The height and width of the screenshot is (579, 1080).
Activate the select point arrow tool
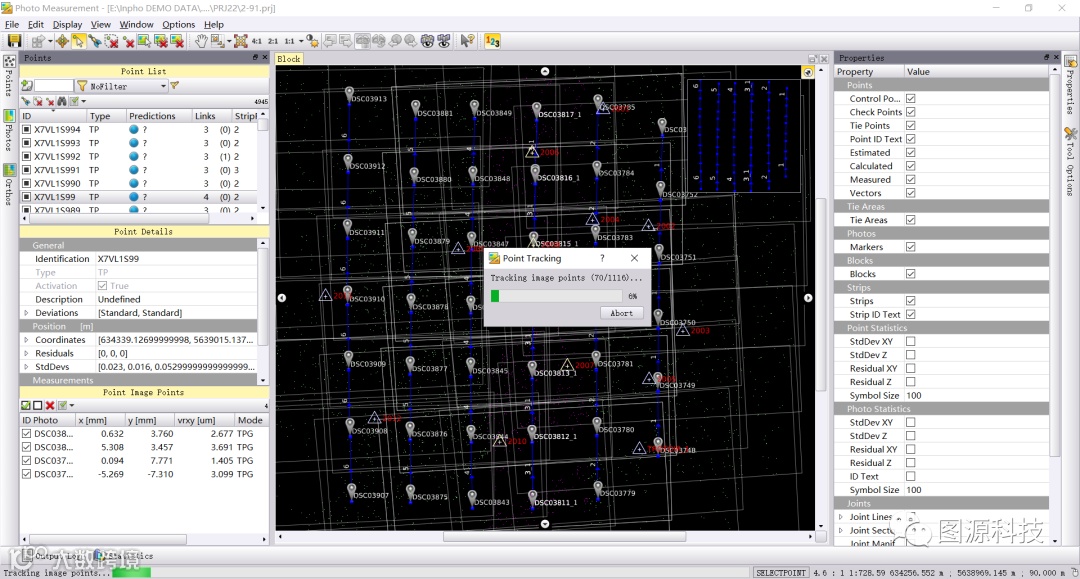point(78,41)
